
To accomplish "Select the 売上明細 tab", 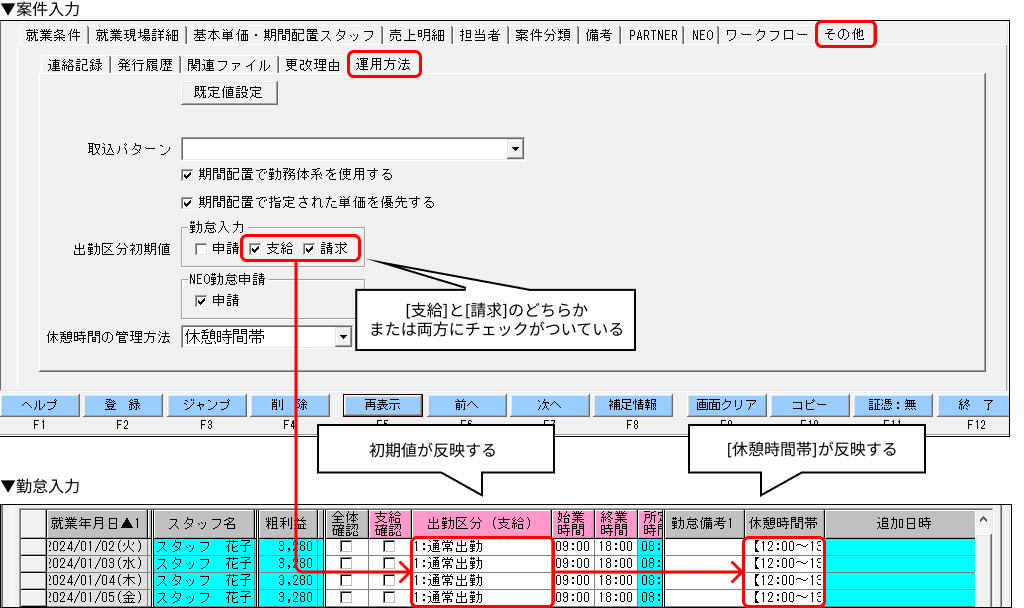I will [x=417, y=35].
